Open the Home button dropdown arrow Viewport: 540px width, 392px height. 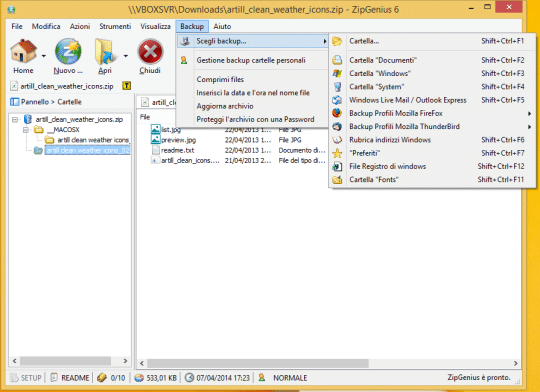coord(44,56)
